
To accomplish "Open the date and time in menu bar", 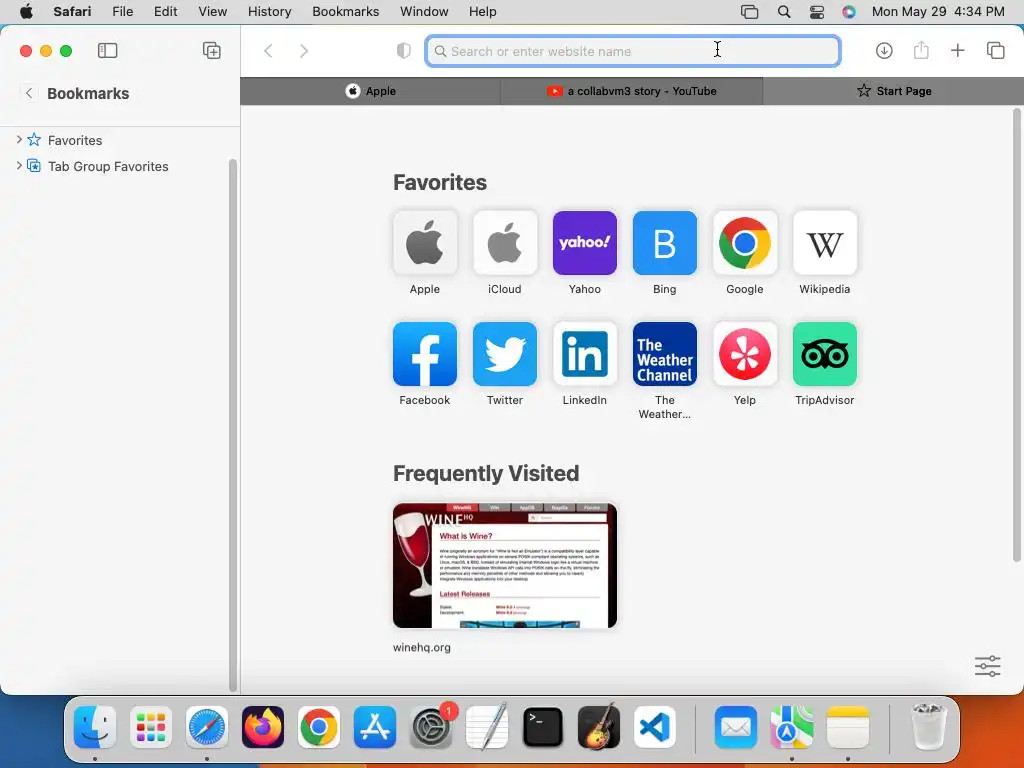I will click(938, 12).
